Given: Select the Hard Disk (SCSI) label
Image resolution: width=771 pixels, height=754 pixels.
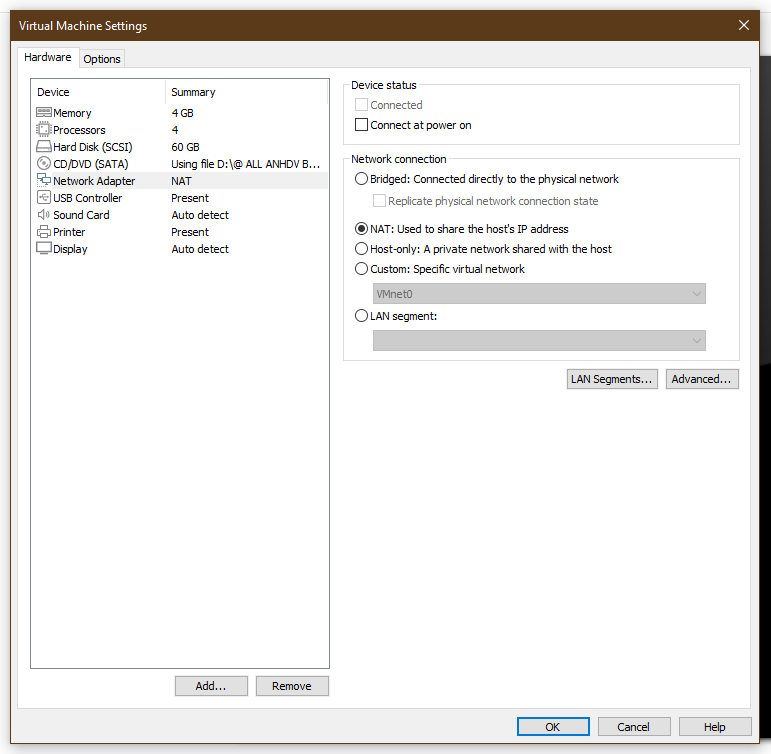Looking at the screenshot, I should [92, 147].
